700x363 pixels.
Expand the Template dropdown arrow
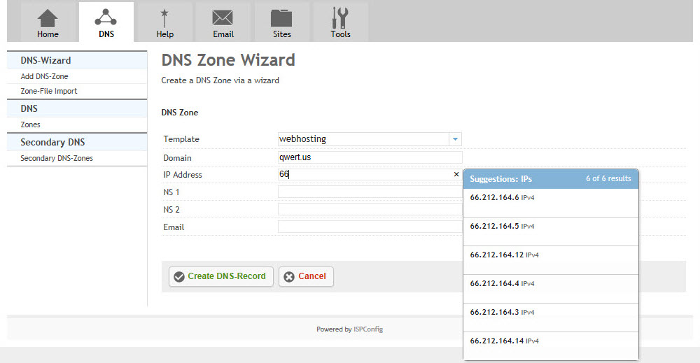coord(455,139)
